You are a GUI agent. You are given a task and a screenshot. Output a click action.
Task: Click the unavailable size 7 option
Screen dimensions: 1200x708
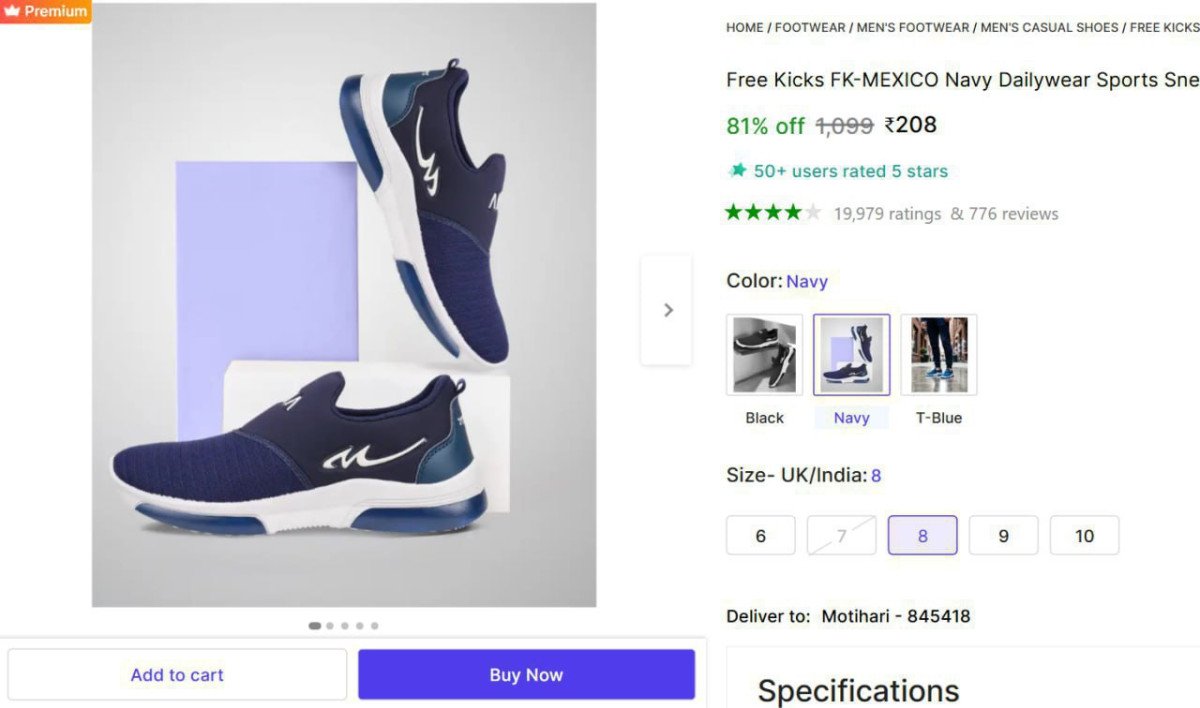[841, 536]
